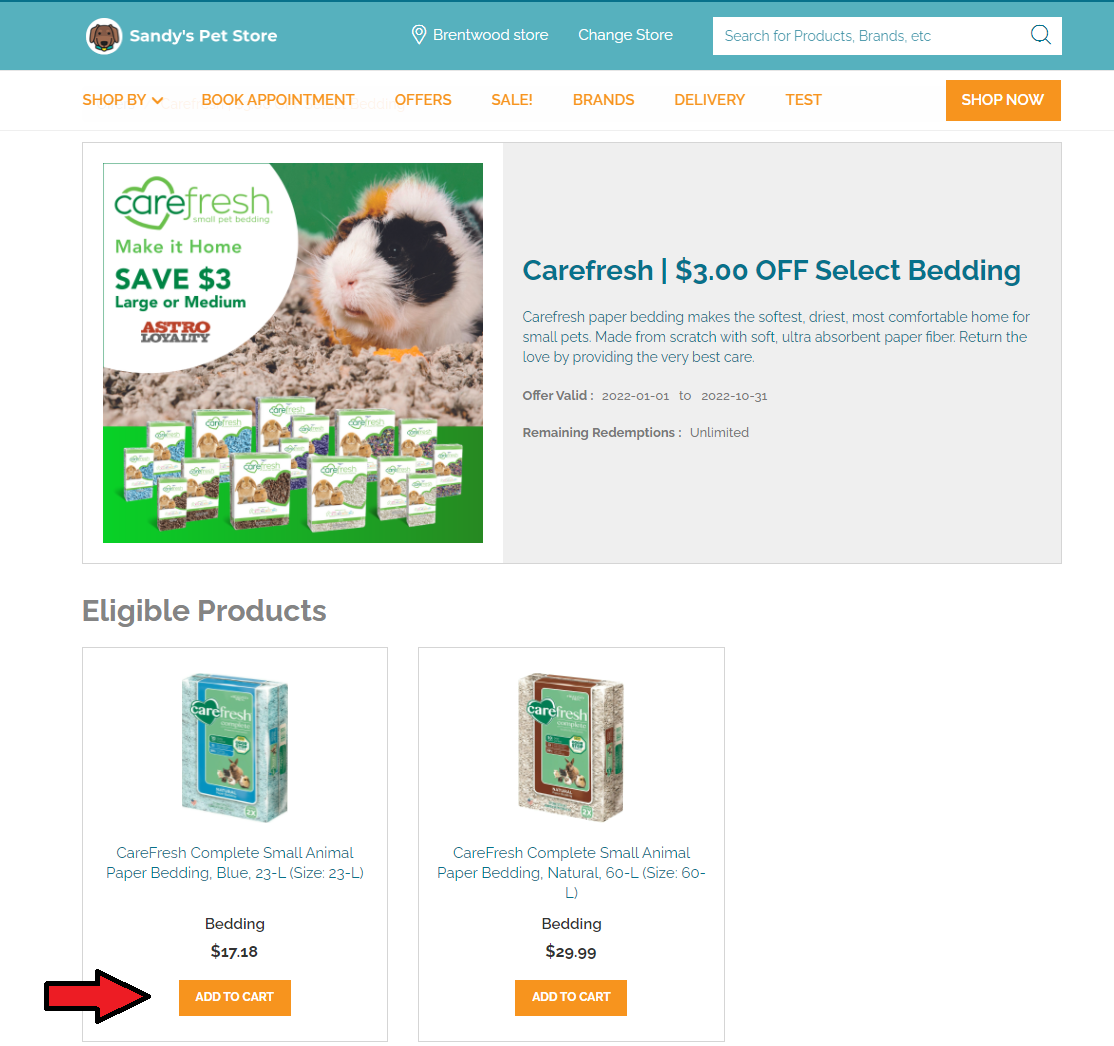The image size is (1114, 1046).
Task: Open CareFresh Natural 60-L product title link
Action: point(571,872)
